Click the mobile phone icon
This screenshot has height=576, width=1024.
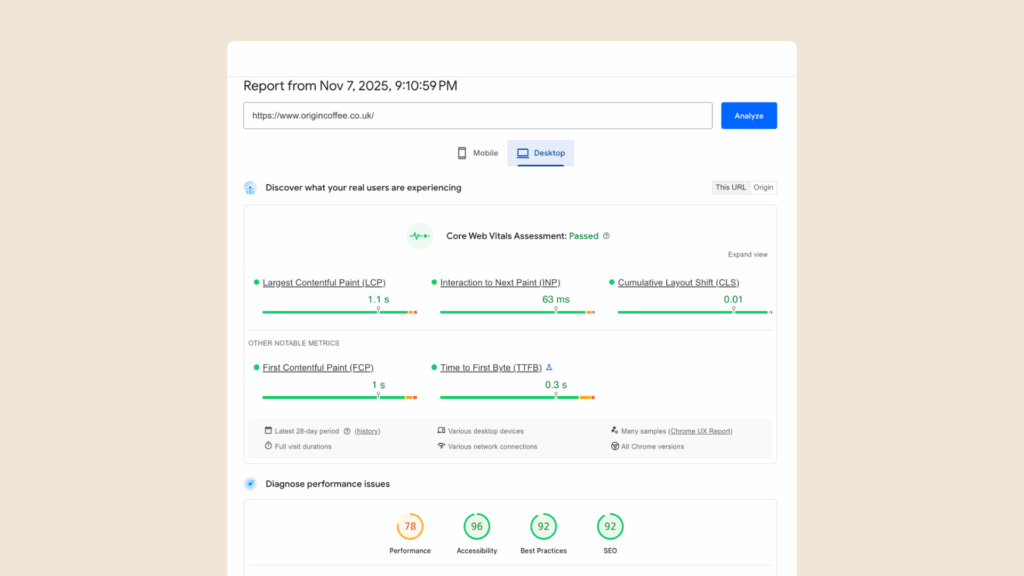pos(462,153)
